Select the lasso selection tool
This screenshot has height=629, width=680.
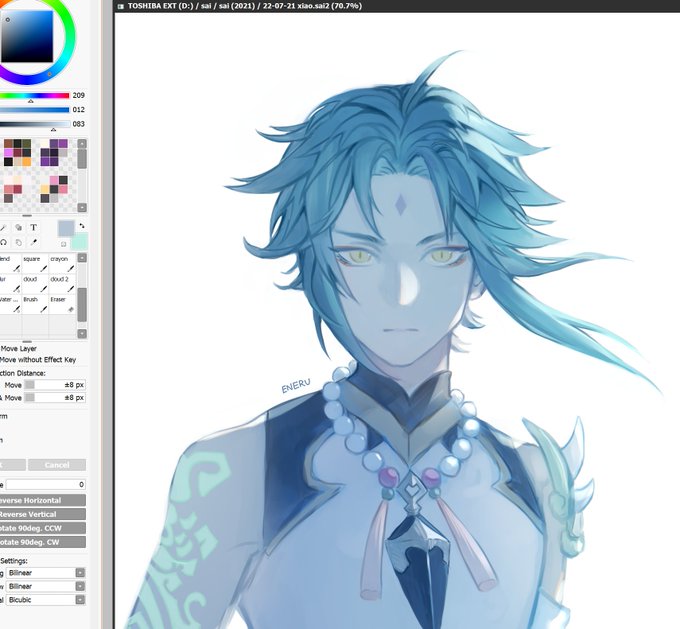point(3,242)
